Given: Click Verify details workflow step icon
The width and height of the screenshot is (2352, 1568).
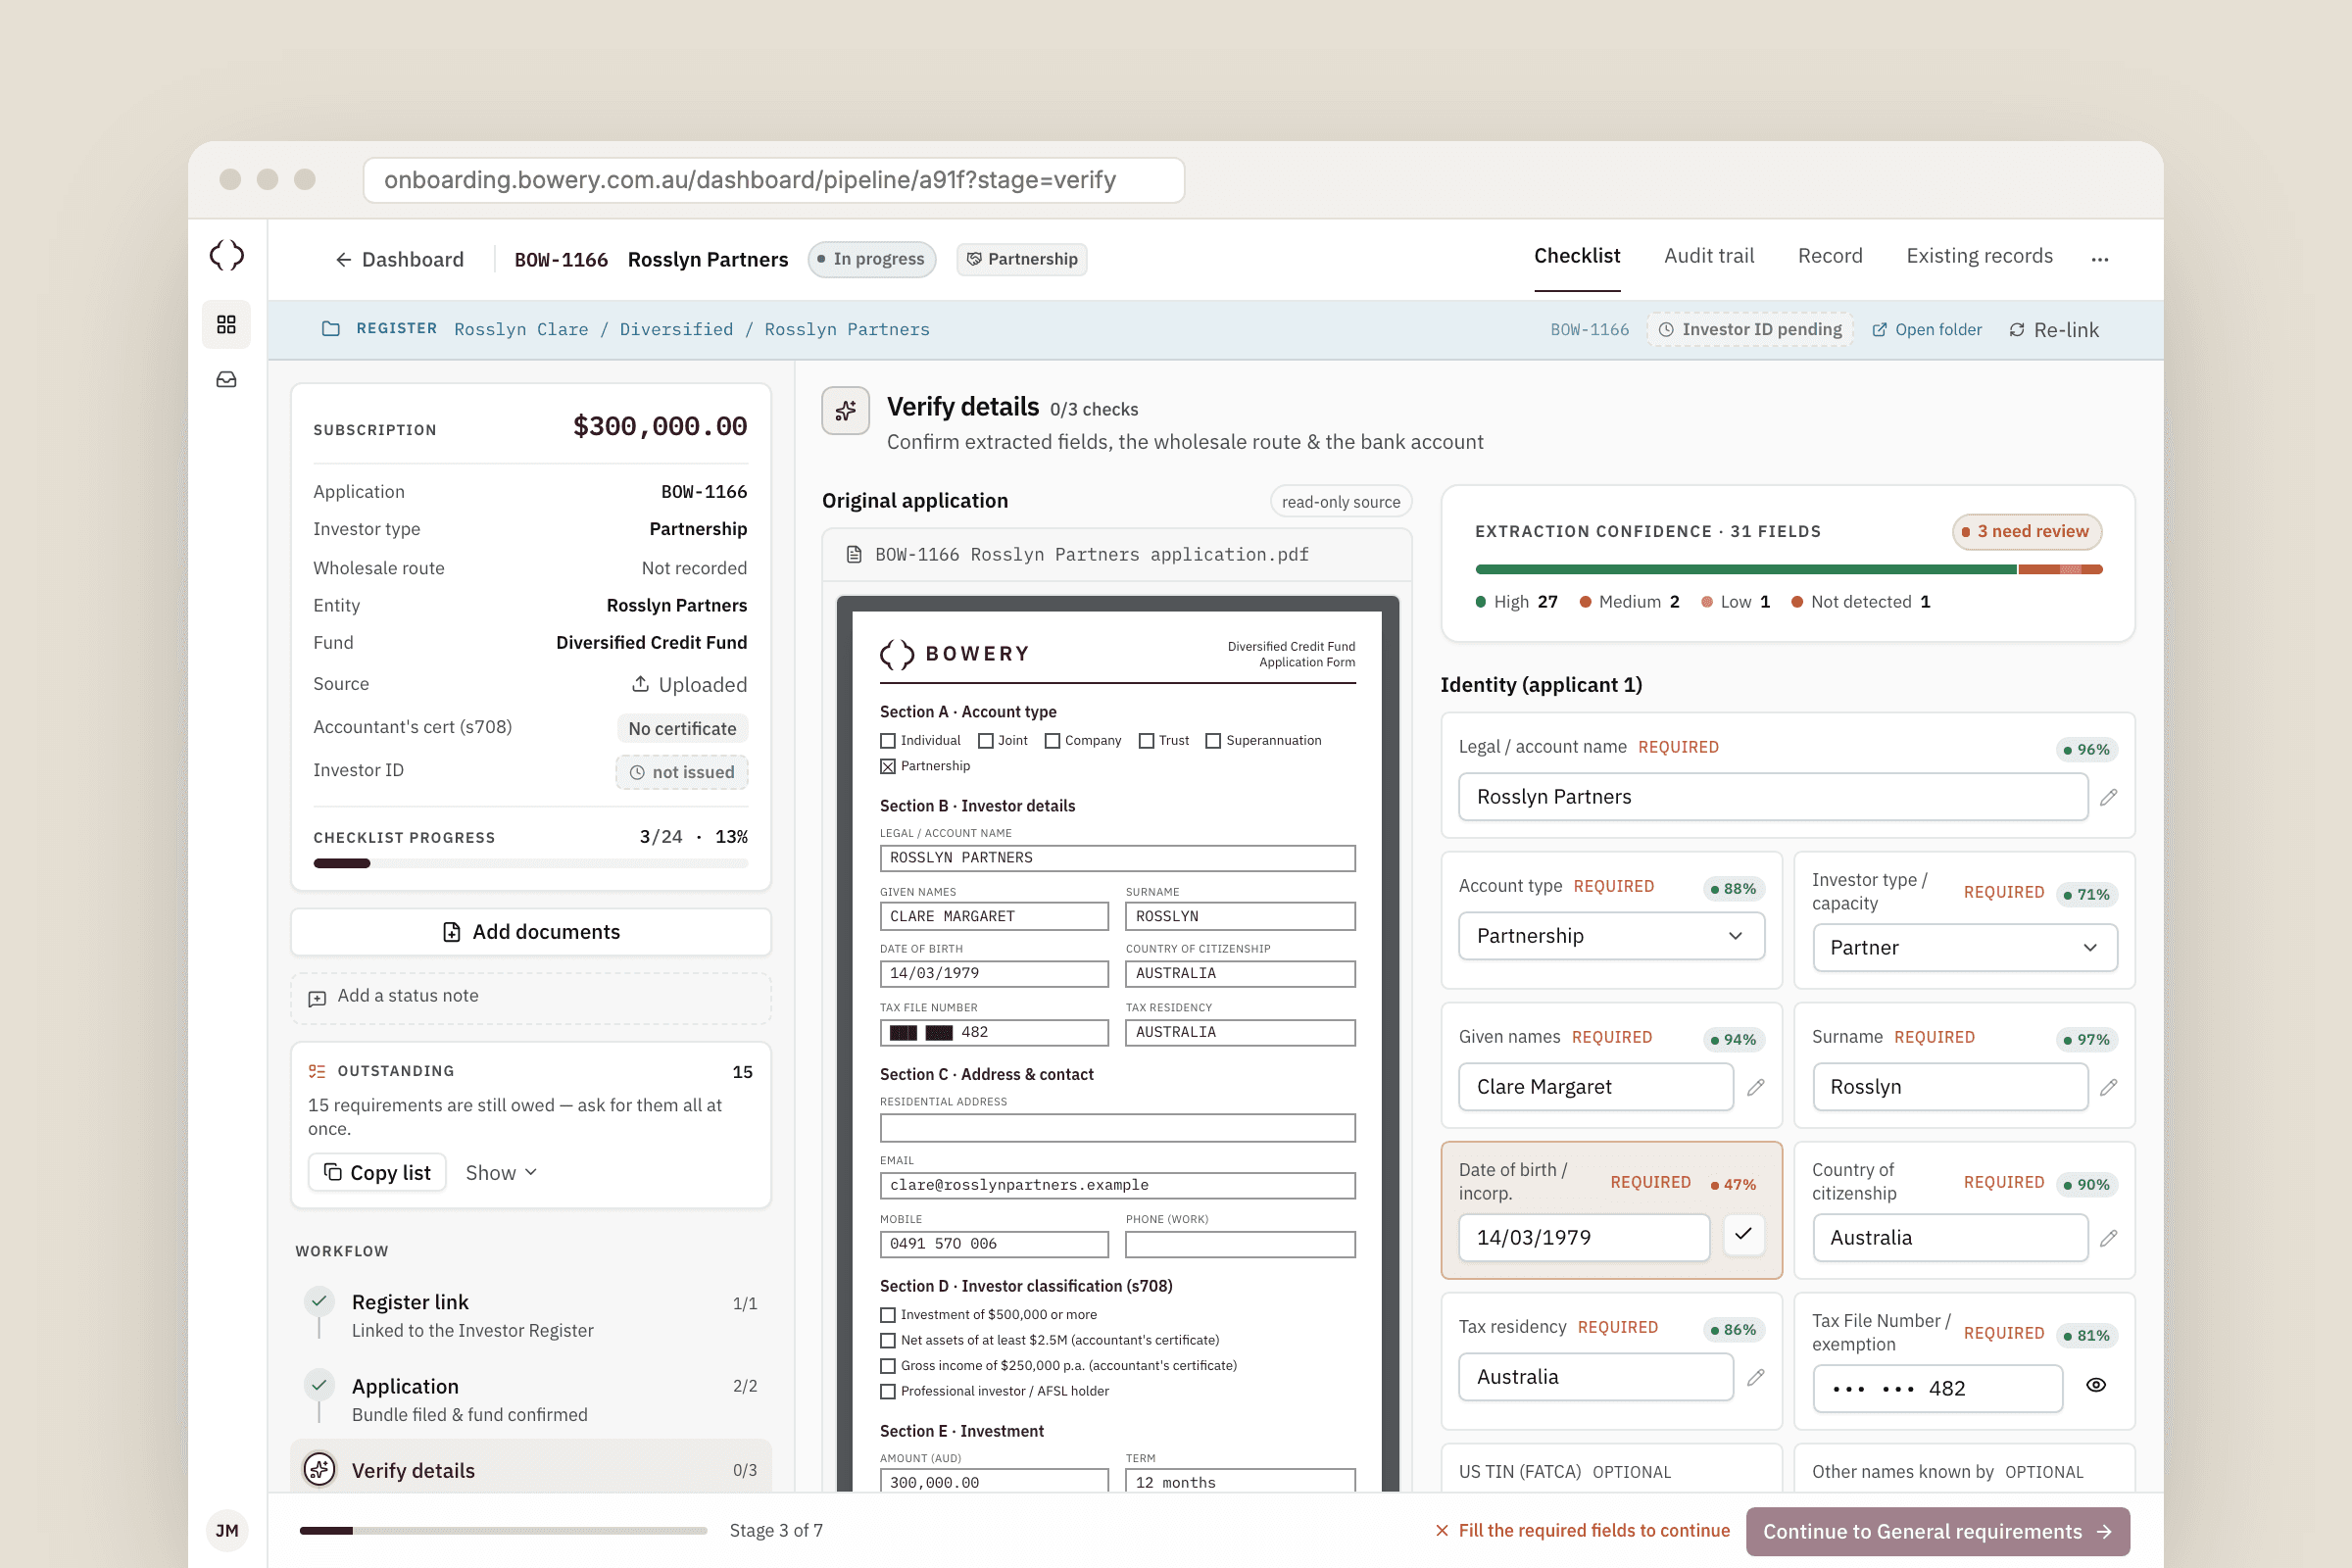Looking at the screenshot, I should pyautogui.click(x=319, y=1469).
